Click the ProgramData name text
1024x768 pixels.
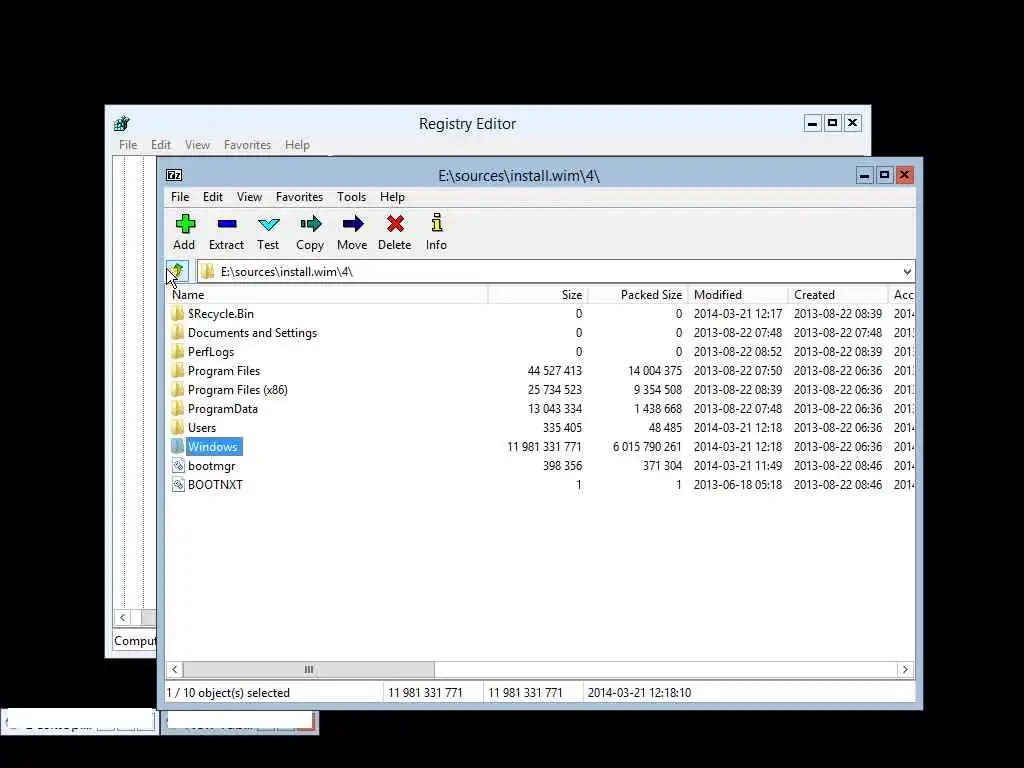[x=223, y=409]
